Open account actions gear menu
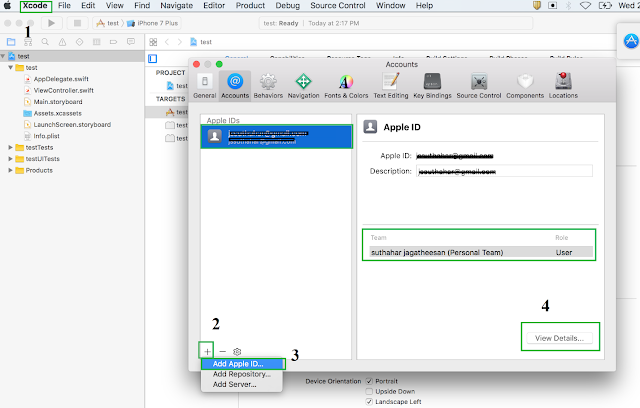The height and width of the screenshot is (408, 640). coord(237,351)
